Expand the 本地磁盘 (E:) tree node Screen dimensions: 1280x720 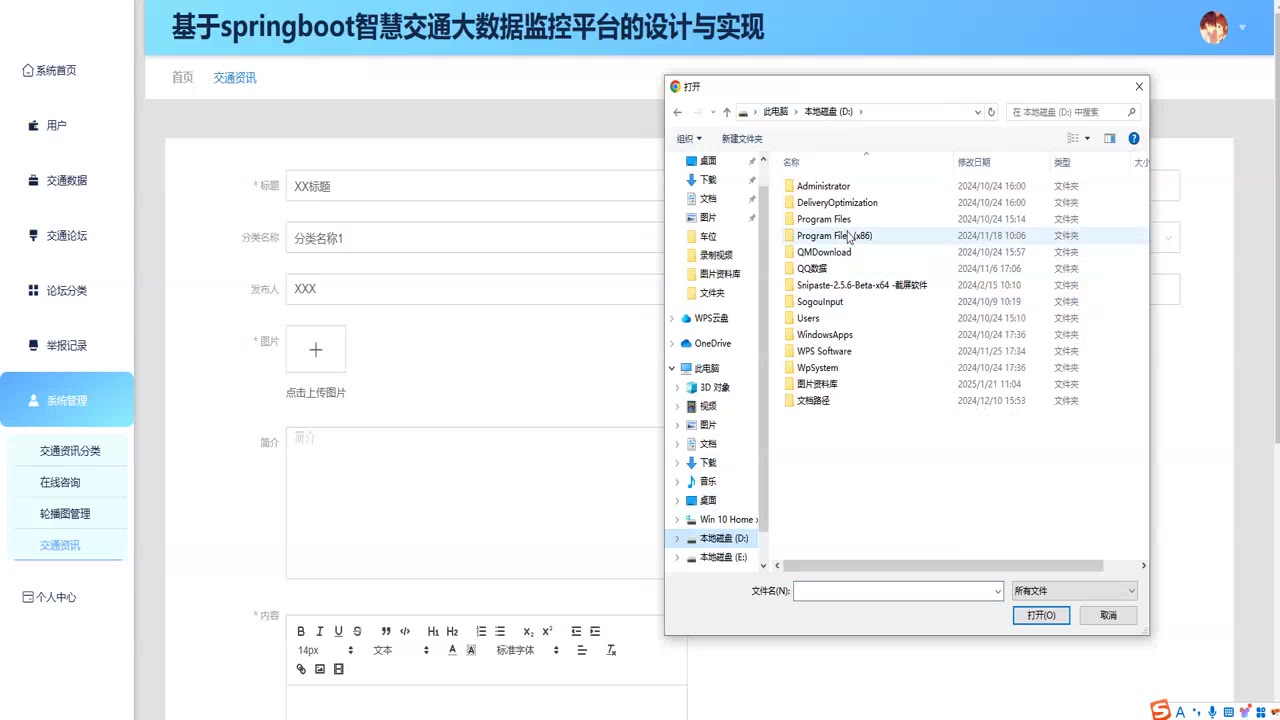[x=677, y=558]
